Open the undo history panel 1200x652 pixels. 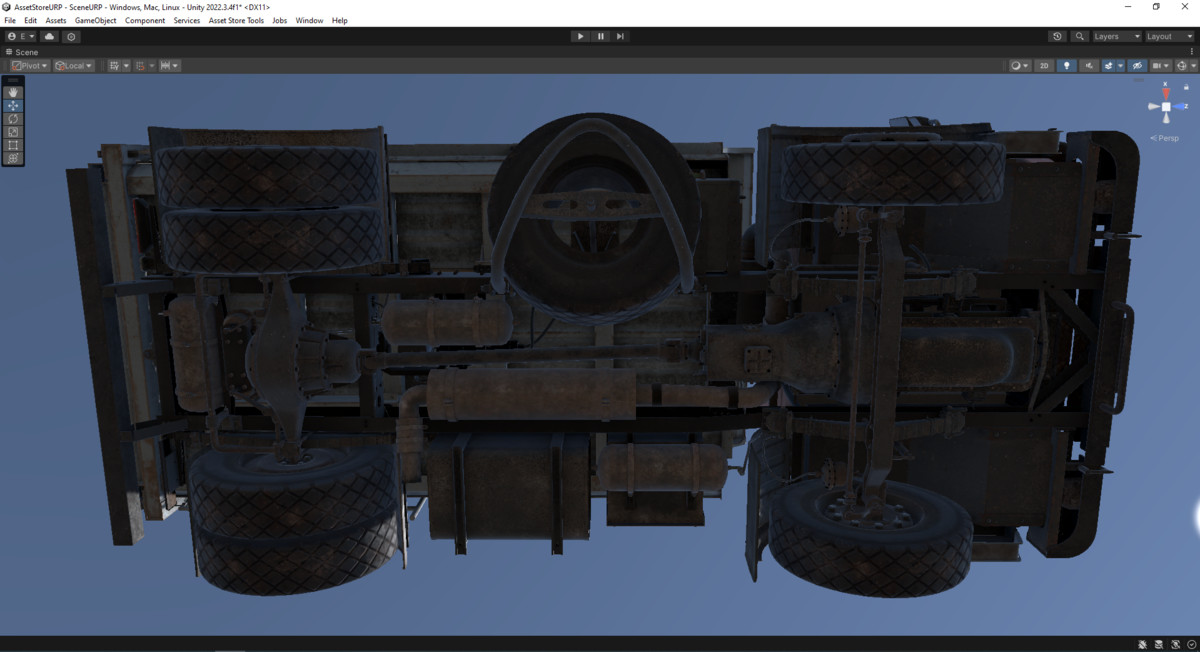coord(1057,36)
